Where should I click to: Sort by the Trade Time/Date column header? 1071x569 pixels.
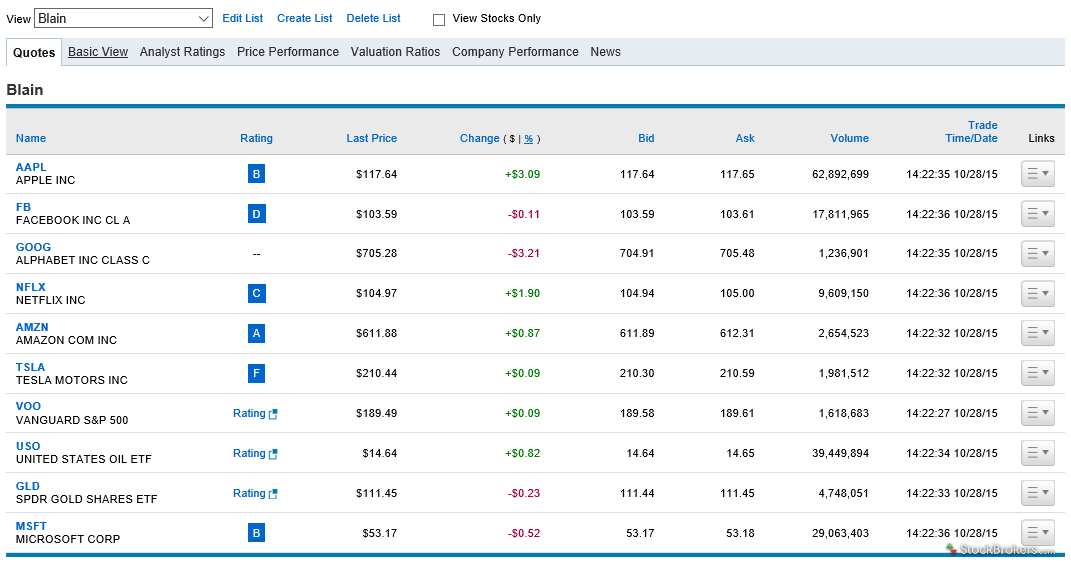(971, 132)
